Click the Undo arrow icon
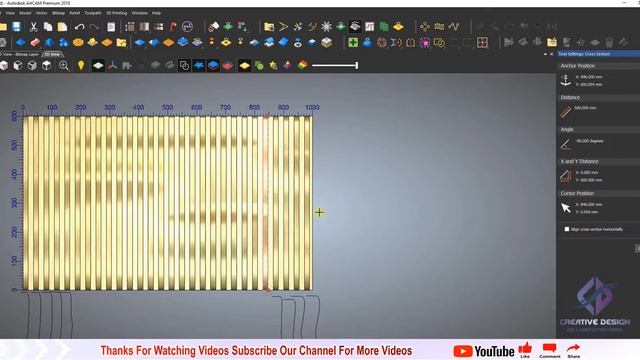The width and height of the screenshot is (640, 360). click(80, 27)
